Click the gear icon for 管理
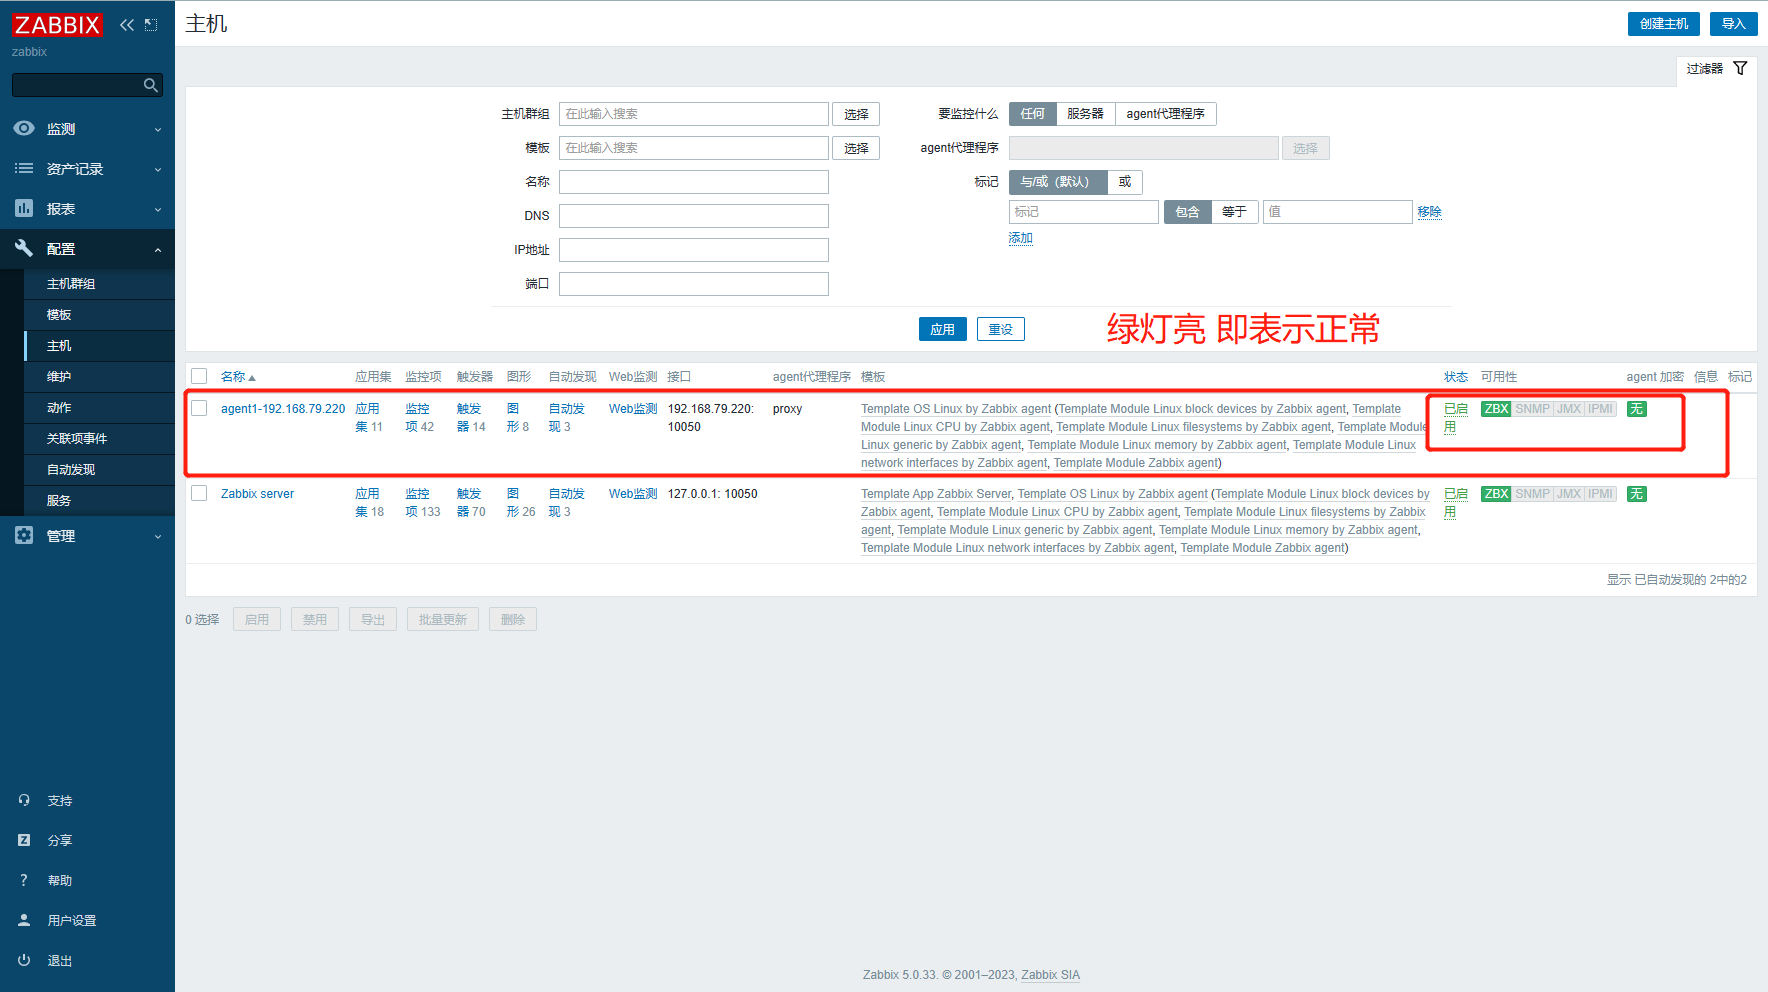This screenshot has width=1768, height=992. click(24, 535)
